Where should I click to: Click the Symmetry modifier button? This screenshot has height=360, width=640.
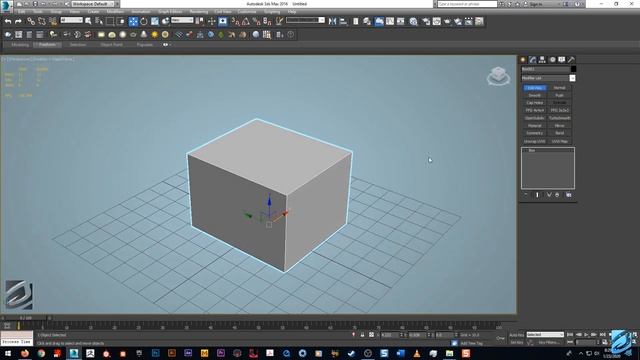534,133
